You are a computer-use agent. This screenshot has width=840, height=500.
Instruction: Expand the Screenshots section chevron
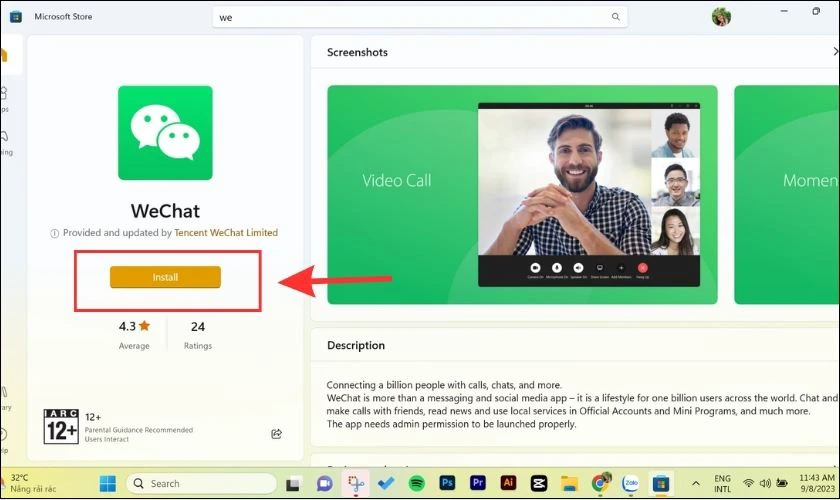(x=835, y=51)
